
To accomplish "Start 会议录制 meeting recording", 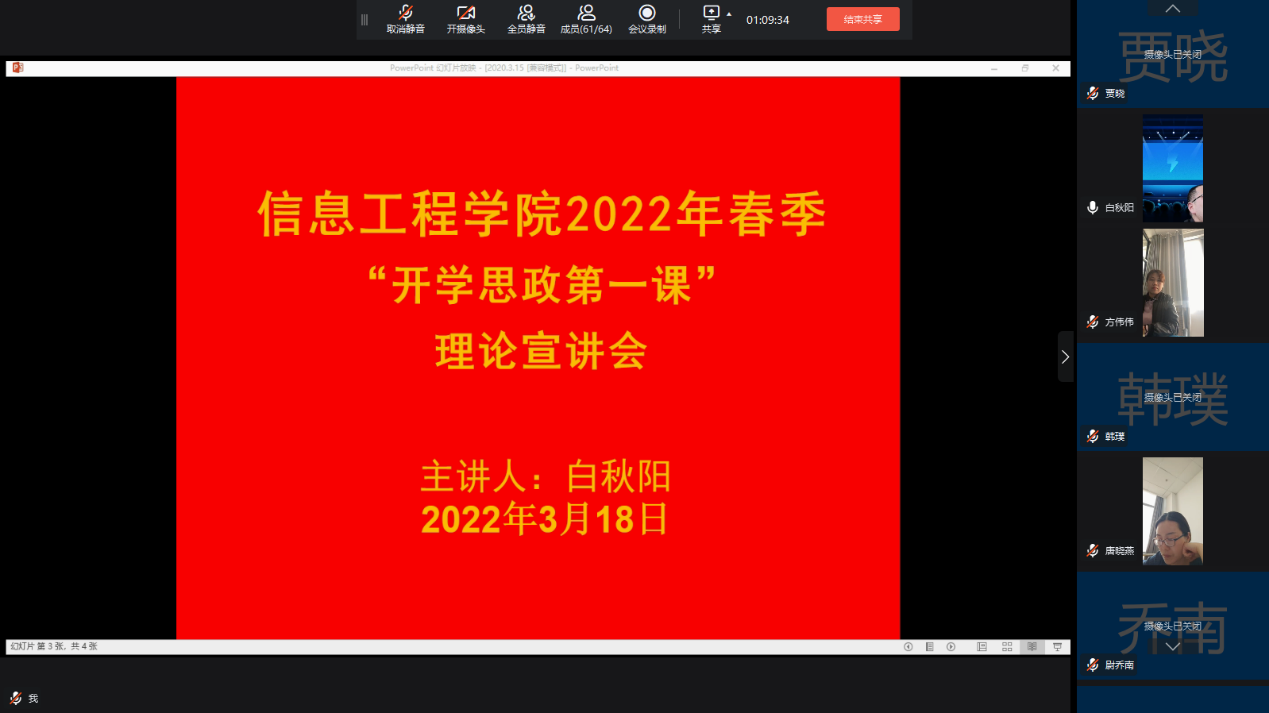I will (647, 18).
